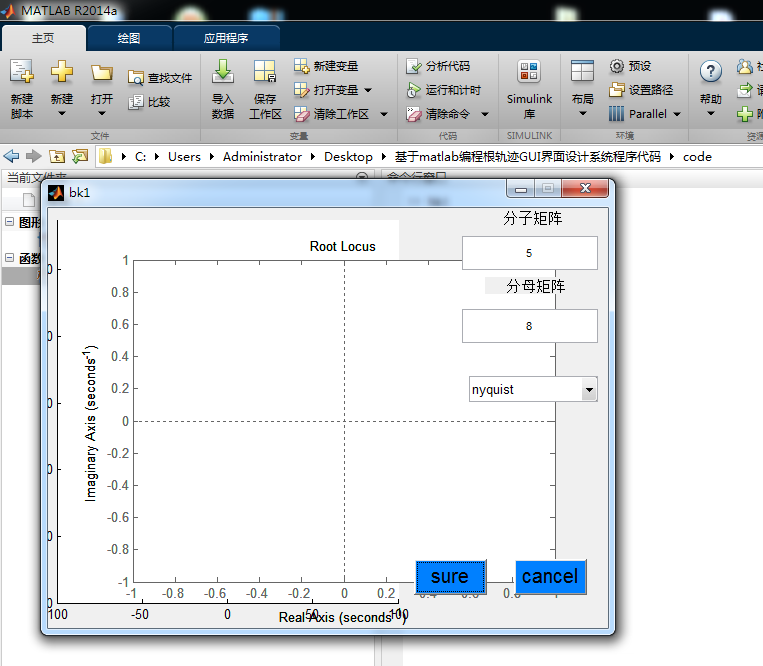
Task: Expand the 打开 dropdown arrow
Action: [102, 114]
